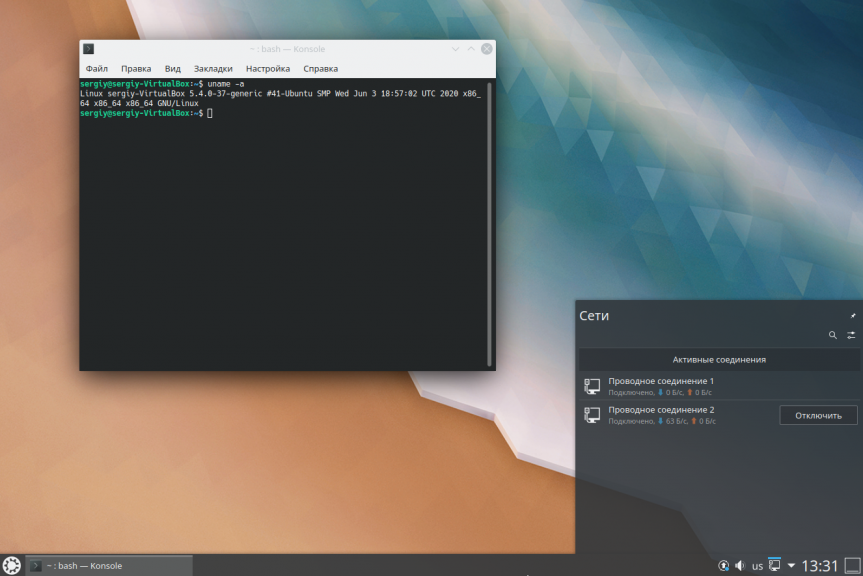Expand Проводное соединение 2 details

[x=680, y=415]
